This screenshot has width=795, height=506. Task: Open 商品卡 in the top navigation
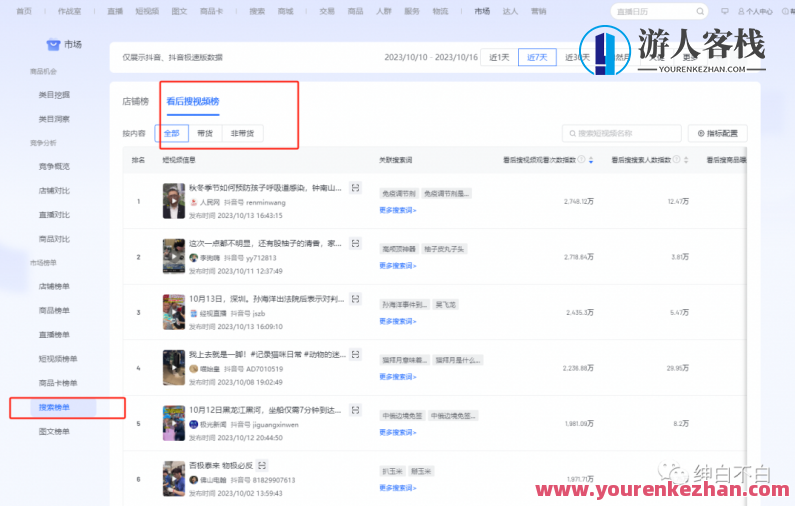click(211, 11)
